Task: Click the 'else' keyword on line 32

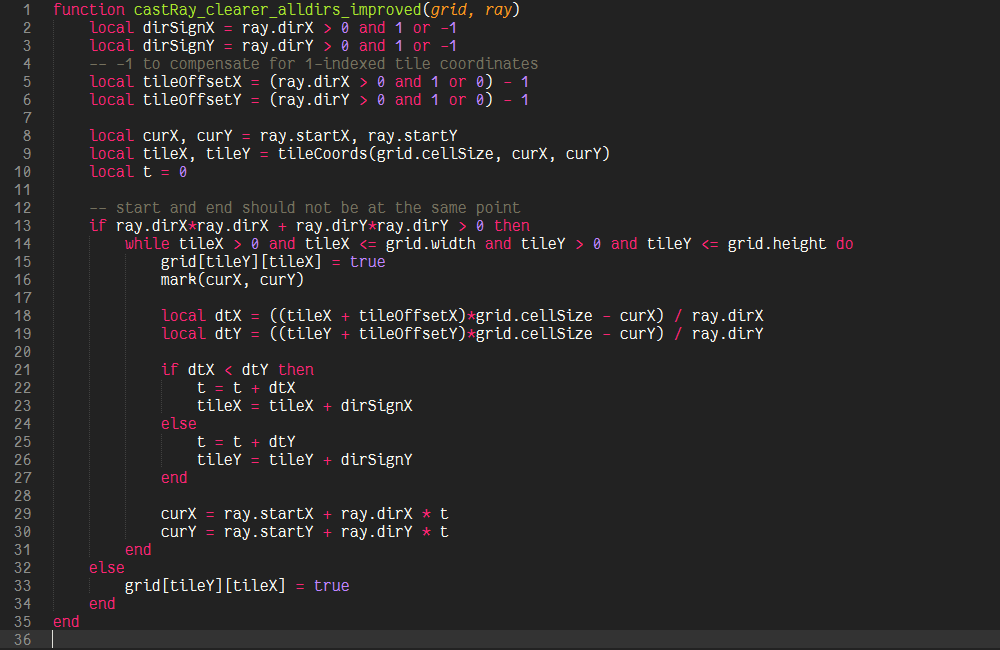Action: [107, 567]
